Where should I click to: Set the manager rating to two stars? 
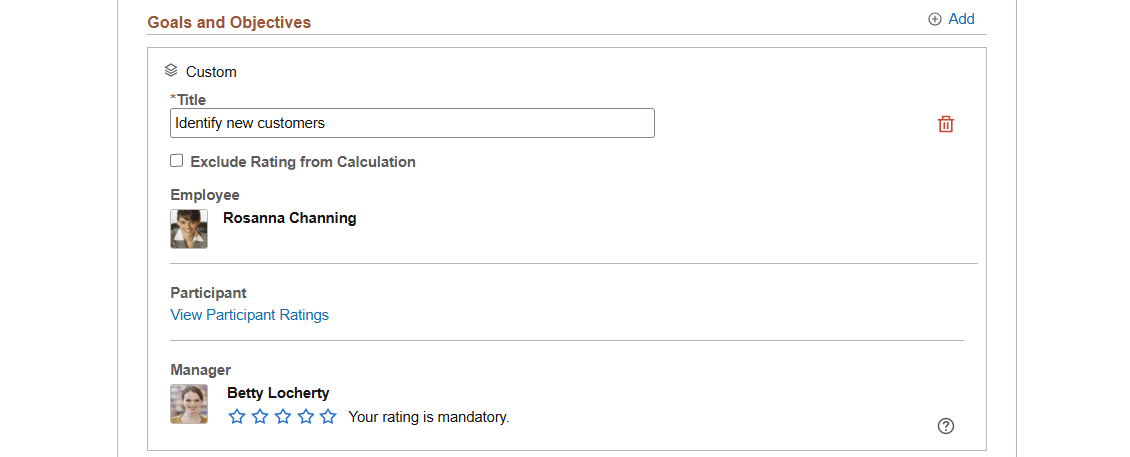click(259, 417)
